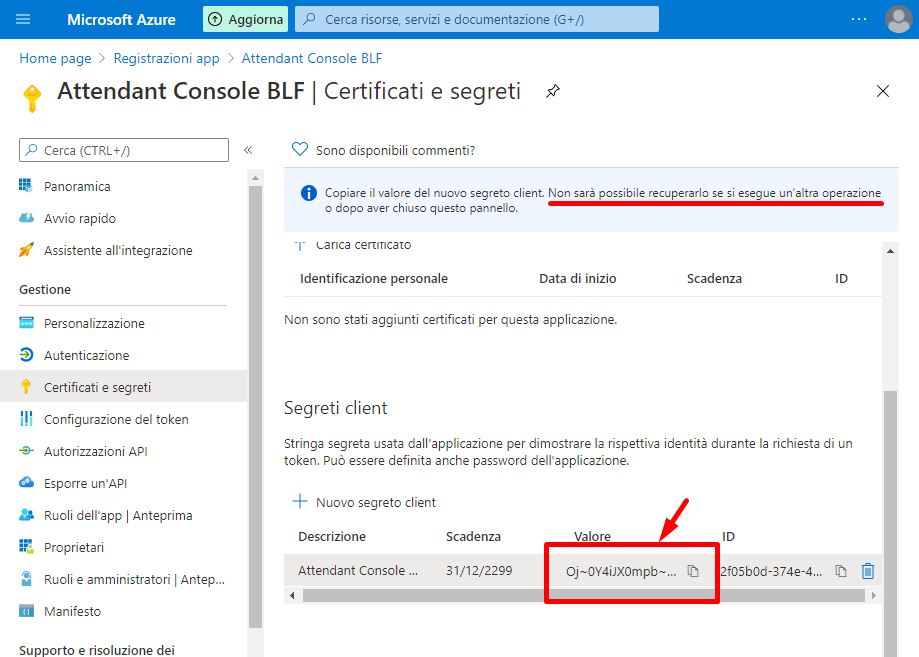This screenshot has height=657, width=919.
Task: Open Registrazioni app breadcrumb
Action: click(166, 58)
